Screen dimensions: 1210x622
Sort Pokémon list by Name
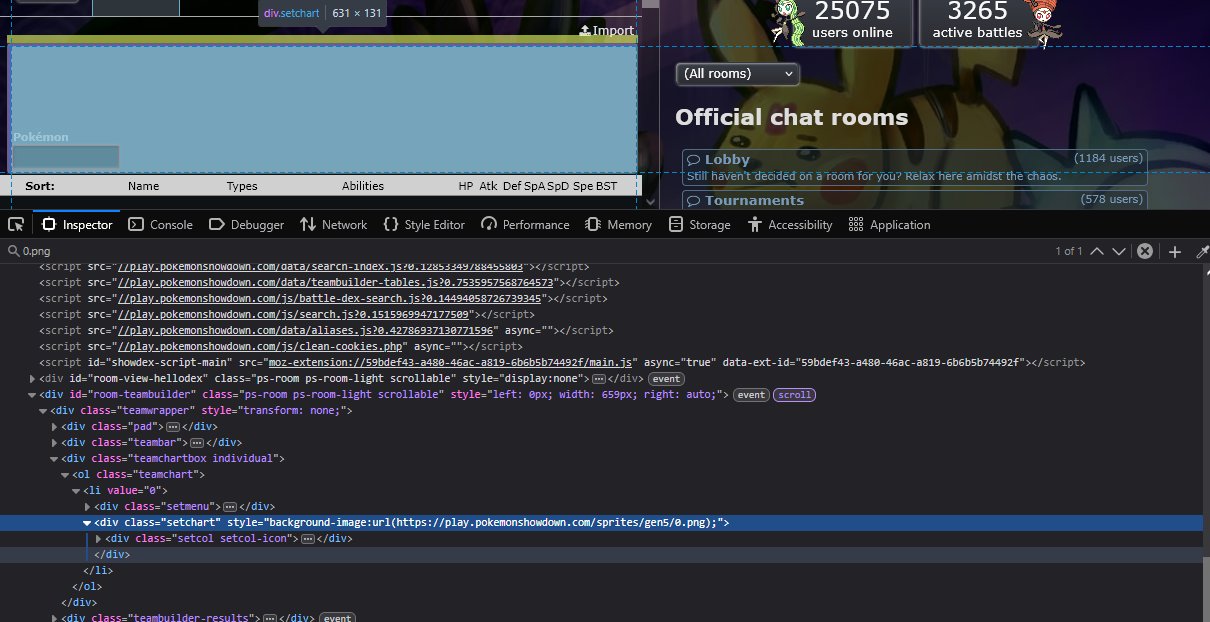pyautogui.click(x=143, y=186)
